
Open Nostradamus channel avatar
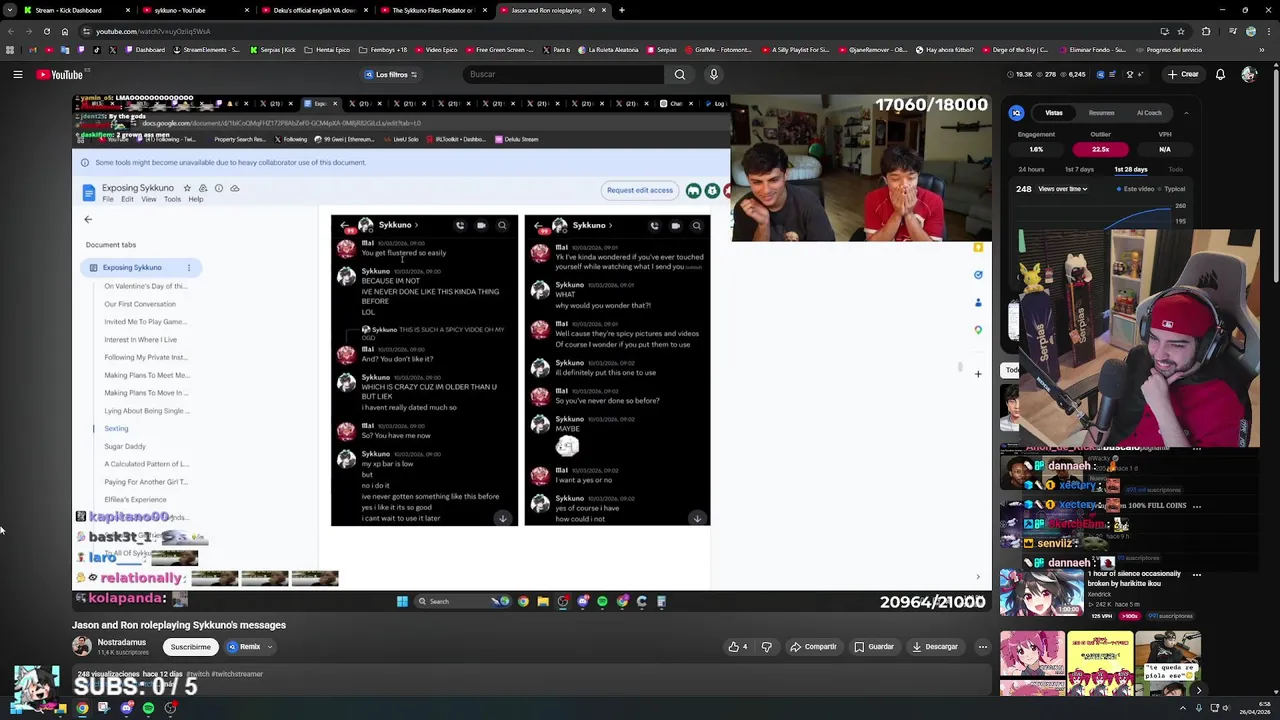[81, 646]
